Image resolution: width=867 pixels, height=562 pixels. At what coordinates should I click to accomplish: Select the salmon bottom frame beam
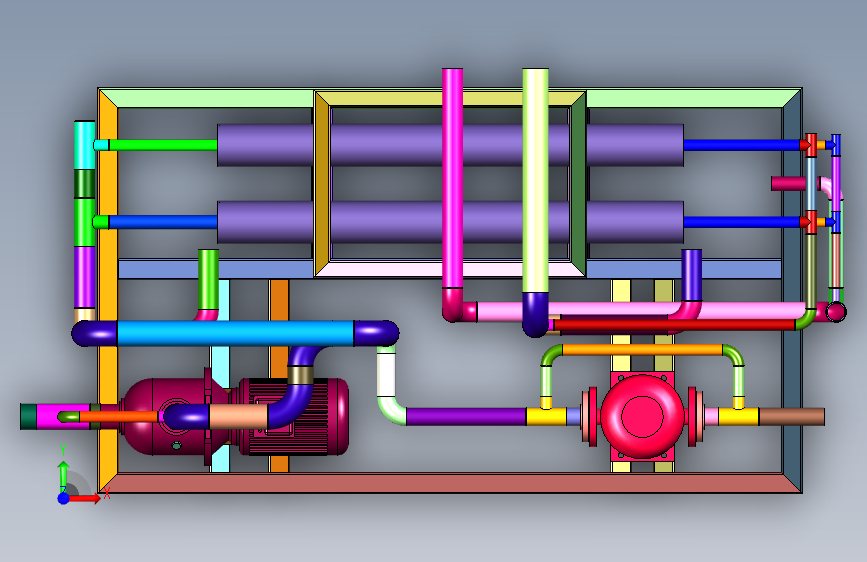(450, 483)
